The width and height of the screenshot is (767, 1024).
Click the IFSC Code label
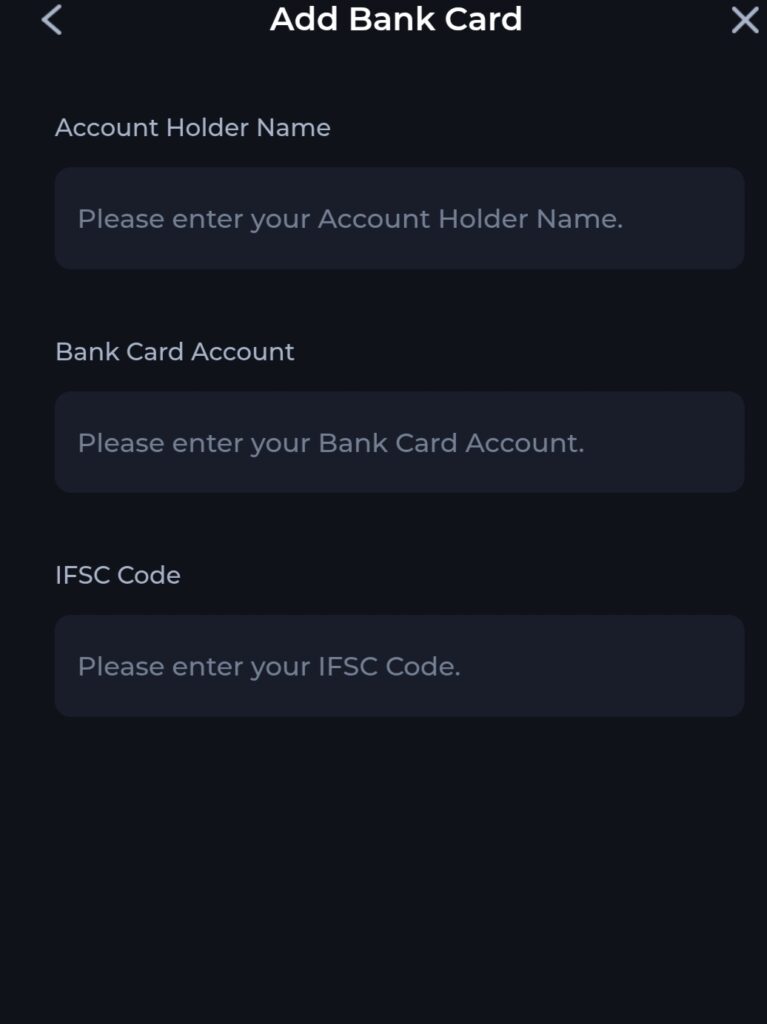pyautogui.click(x=118, y=575)
